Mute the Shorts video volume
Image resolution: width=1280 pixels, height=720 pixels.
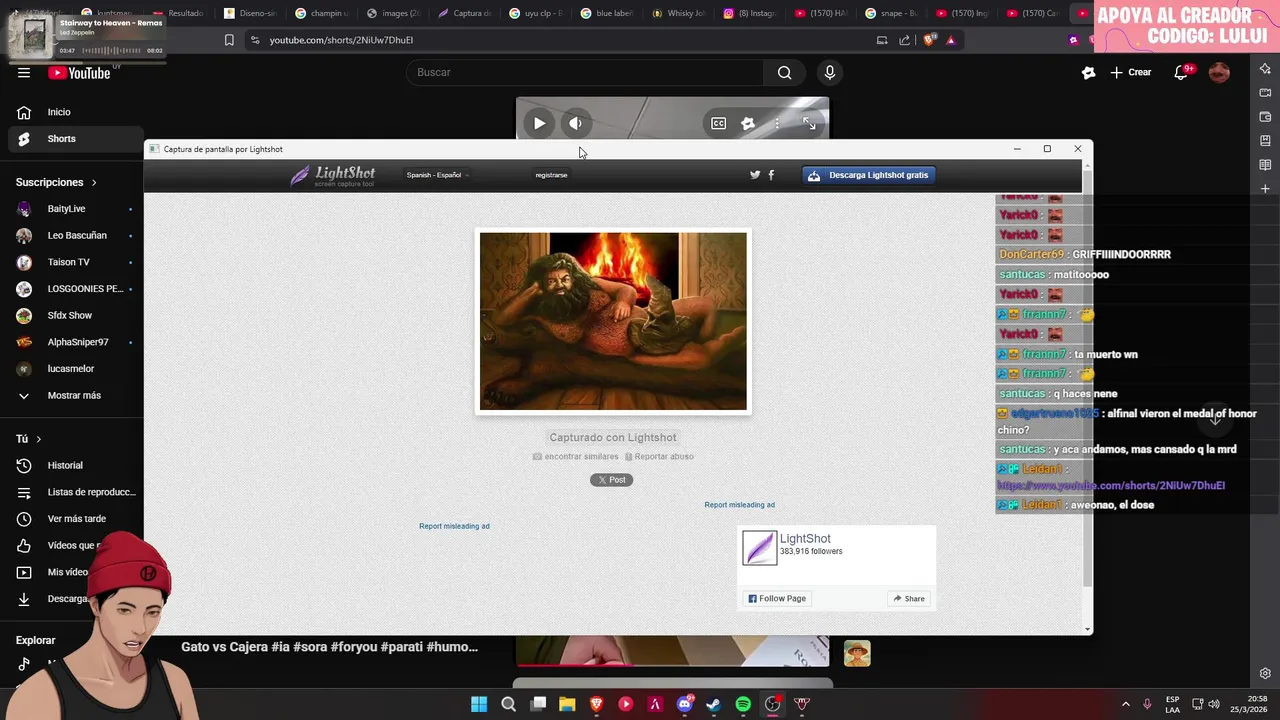[x=575, y=124]
